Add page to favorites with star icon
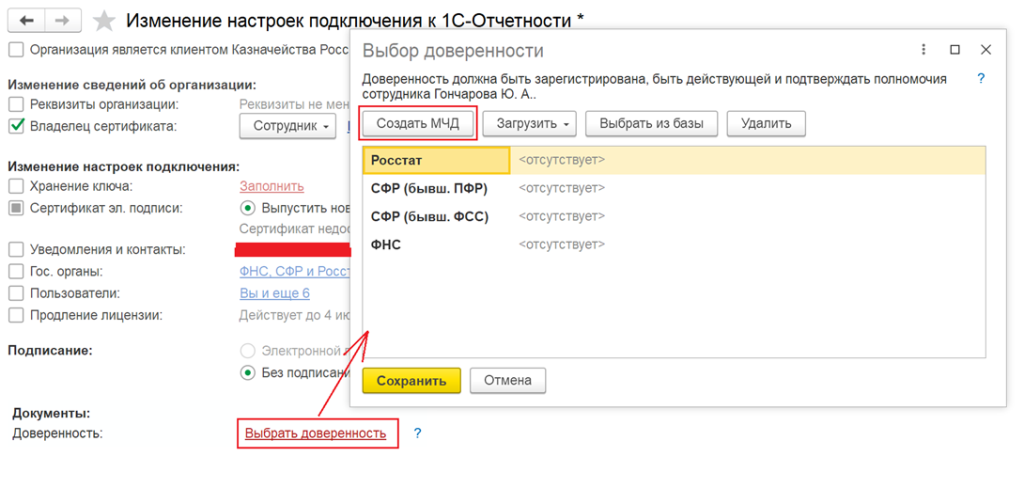This screenshot has height=504, width=1024. coord(103,21)
